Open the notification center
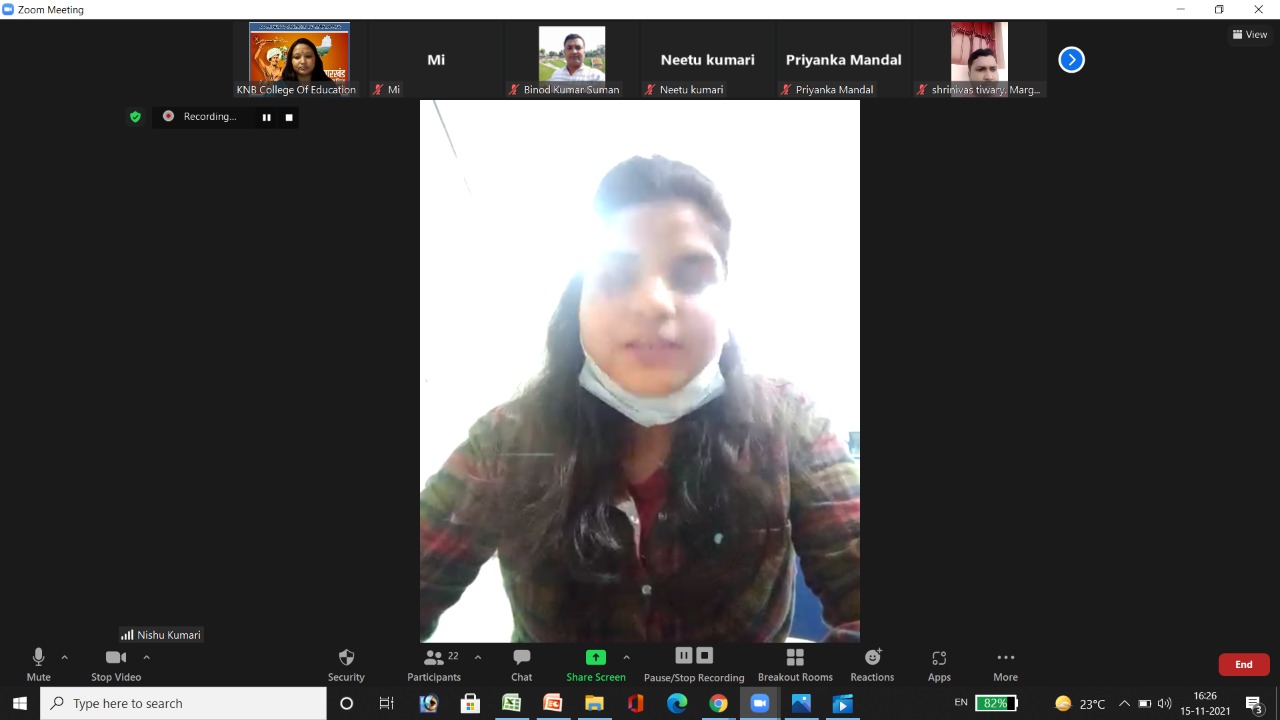Viewport: 1280px width, 720px height. [x=1255, y=704]
